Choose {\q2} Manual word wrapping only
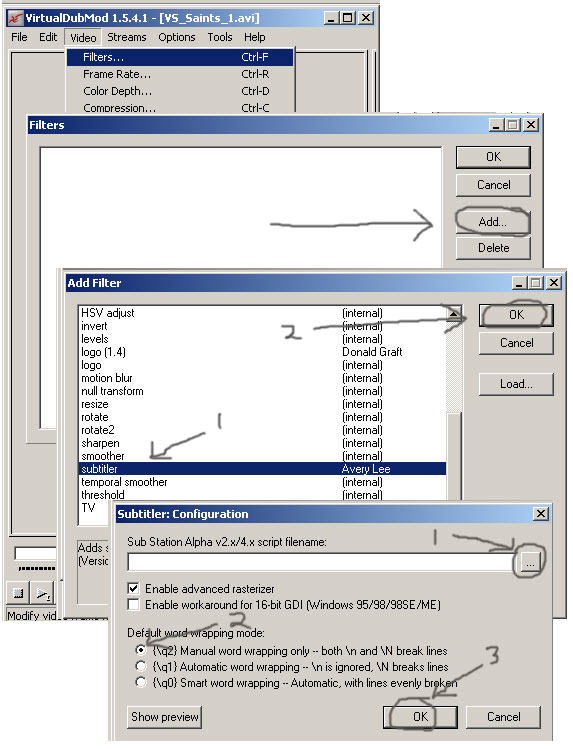This screenshot has width=573, height=749. pyautogui.click(x=140, y=650)
